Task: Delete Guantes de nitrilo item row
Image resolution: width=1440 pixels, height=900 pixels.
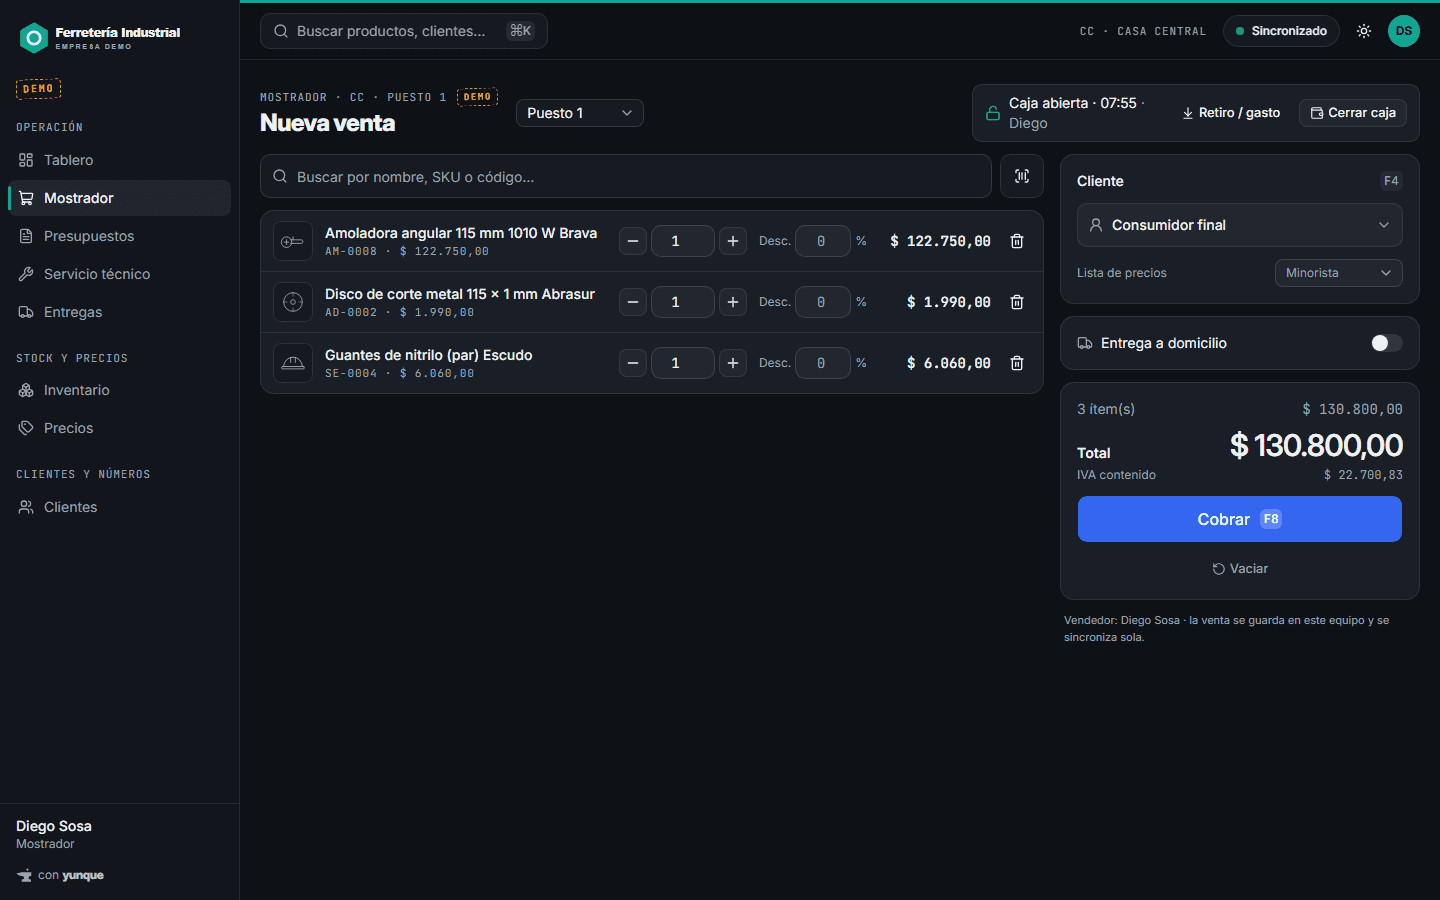Action: pos(1017,363)
